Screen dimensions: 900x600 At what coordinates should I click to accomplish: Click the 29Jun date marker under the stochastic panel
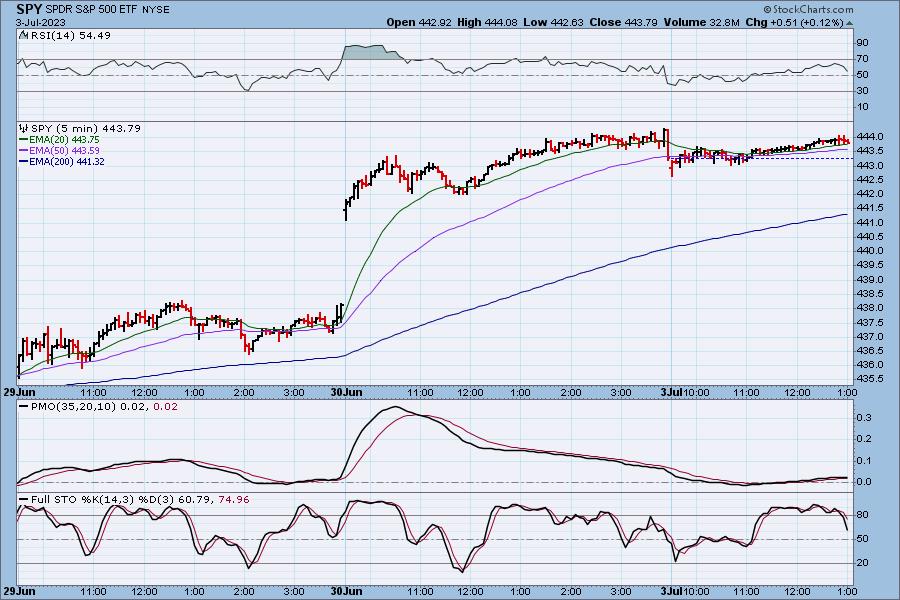pos(20,591)
